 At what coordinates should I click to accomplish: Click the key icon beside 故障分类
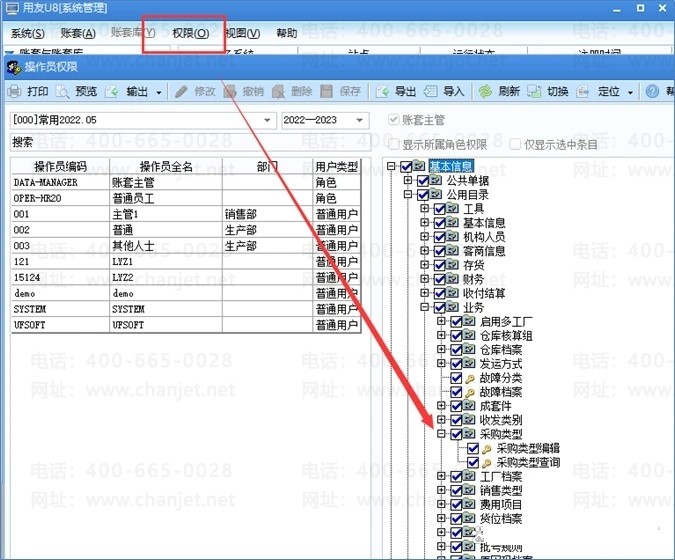click(470, 379)
